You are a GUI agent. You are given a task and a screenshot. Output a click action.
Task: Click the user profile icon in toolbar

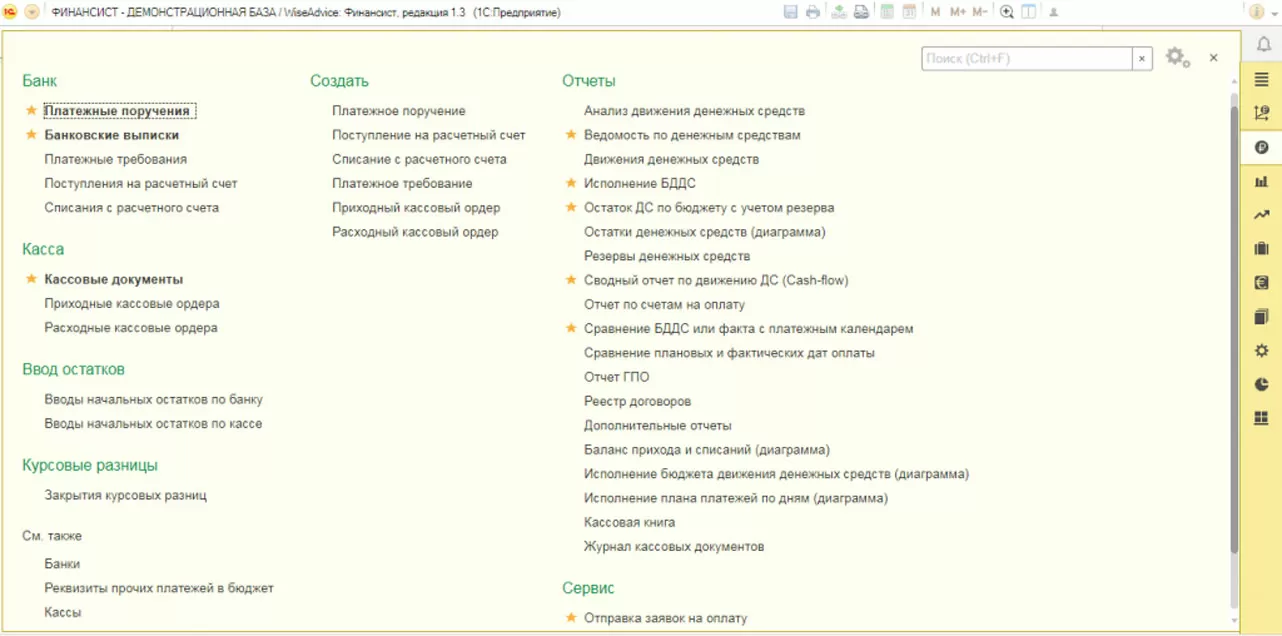1053,12
